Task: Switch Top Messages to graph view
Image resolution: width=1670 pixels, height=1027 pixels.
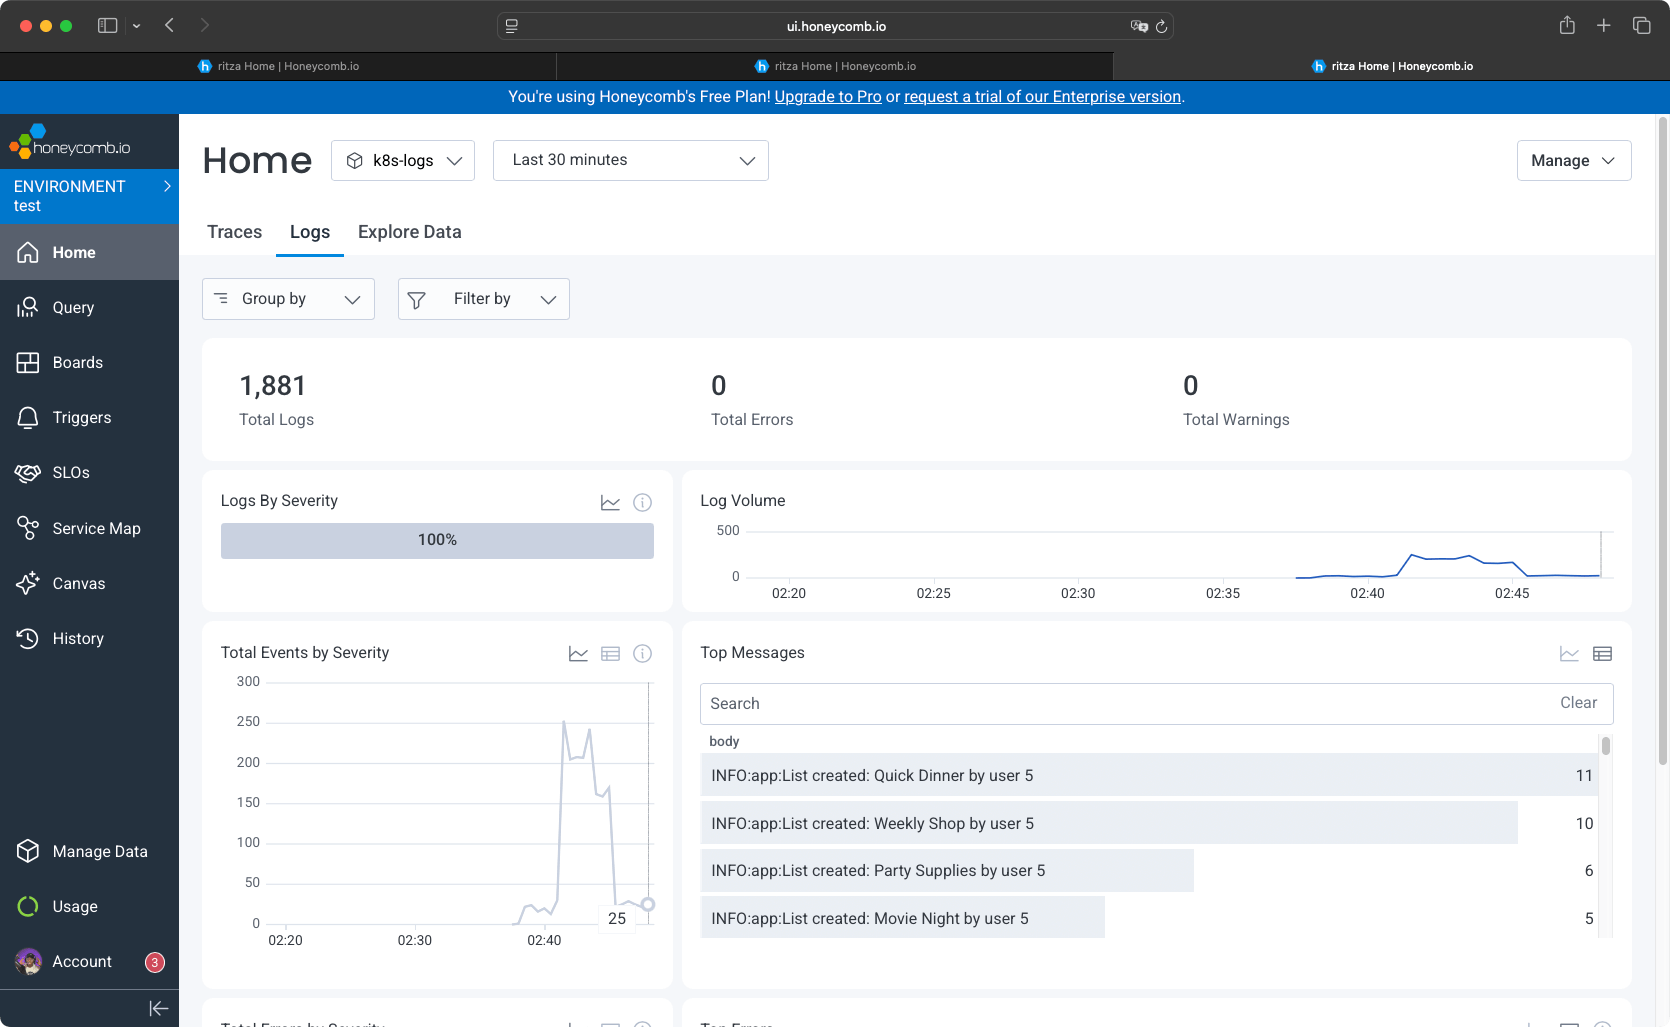Action: coord(1569,654)
